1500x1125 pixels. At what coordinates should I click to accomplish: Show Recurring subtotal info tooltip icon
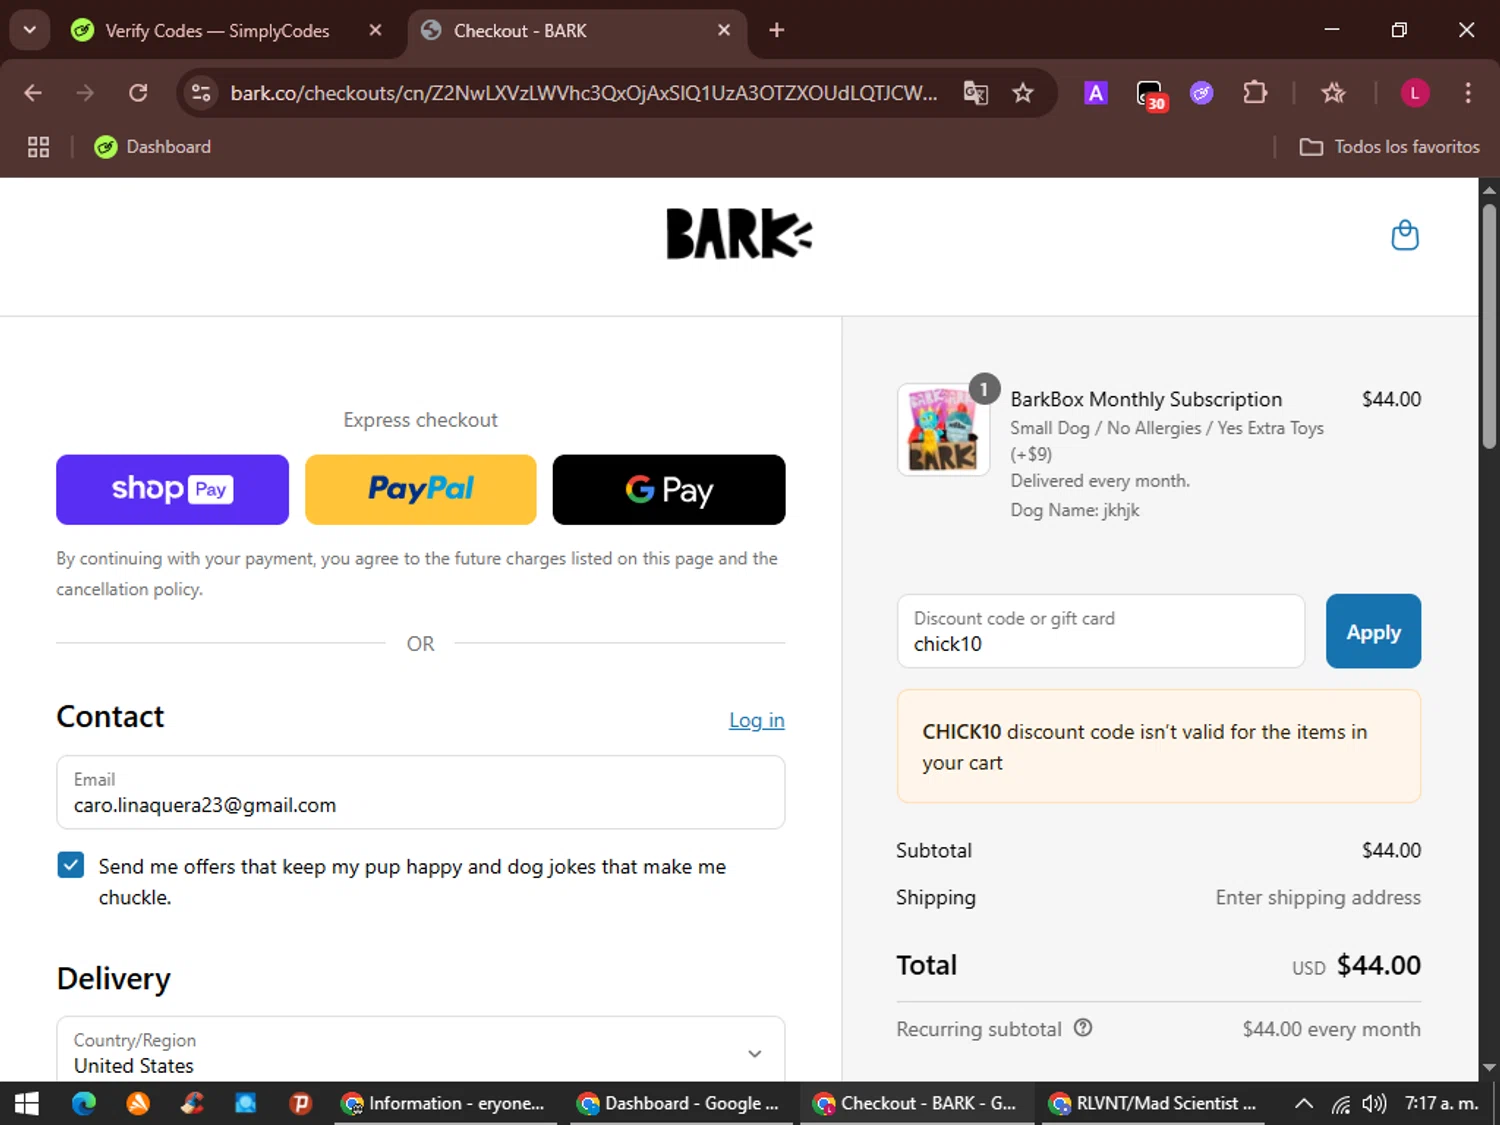point(1083,1027)
